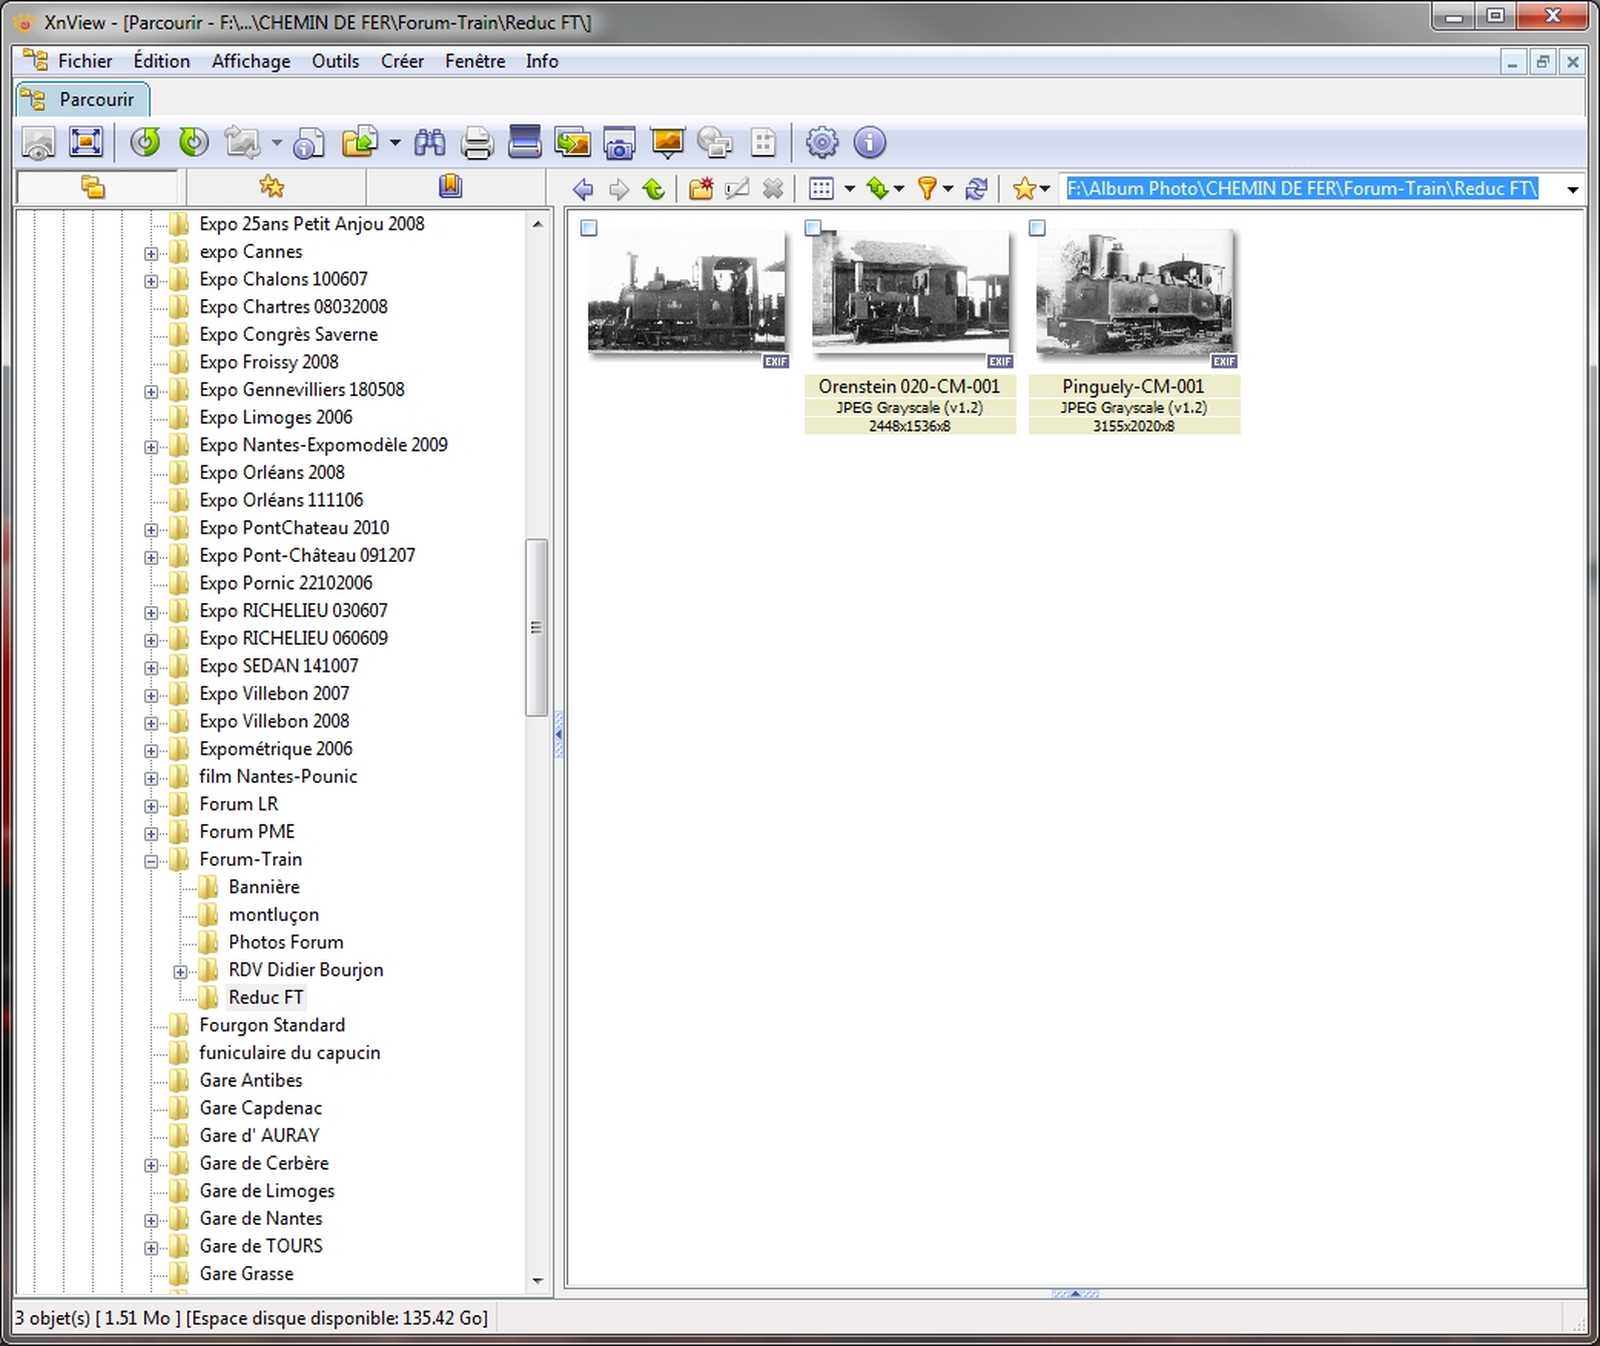Switch to the Categories bookmark panel tab

(x=451, y=187)
